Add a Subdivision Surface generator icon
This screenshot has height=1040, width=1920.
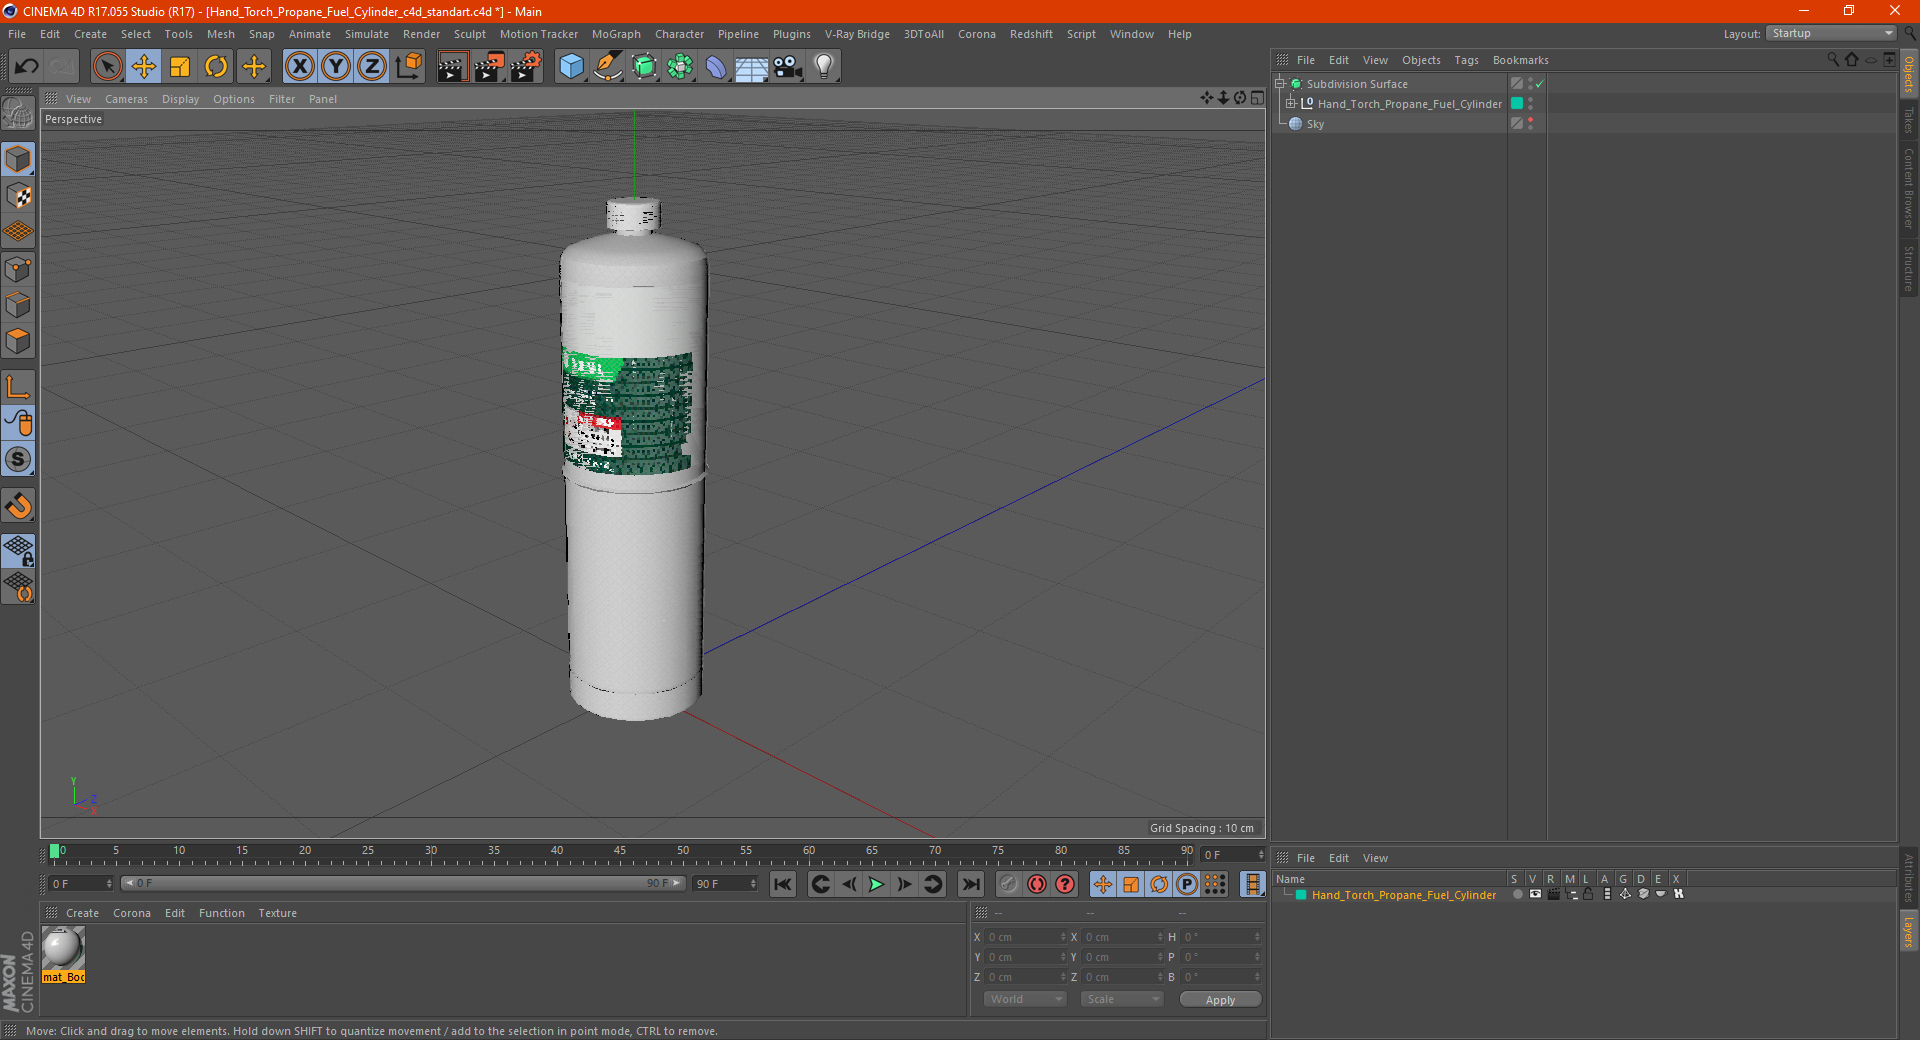pos(644,67)
